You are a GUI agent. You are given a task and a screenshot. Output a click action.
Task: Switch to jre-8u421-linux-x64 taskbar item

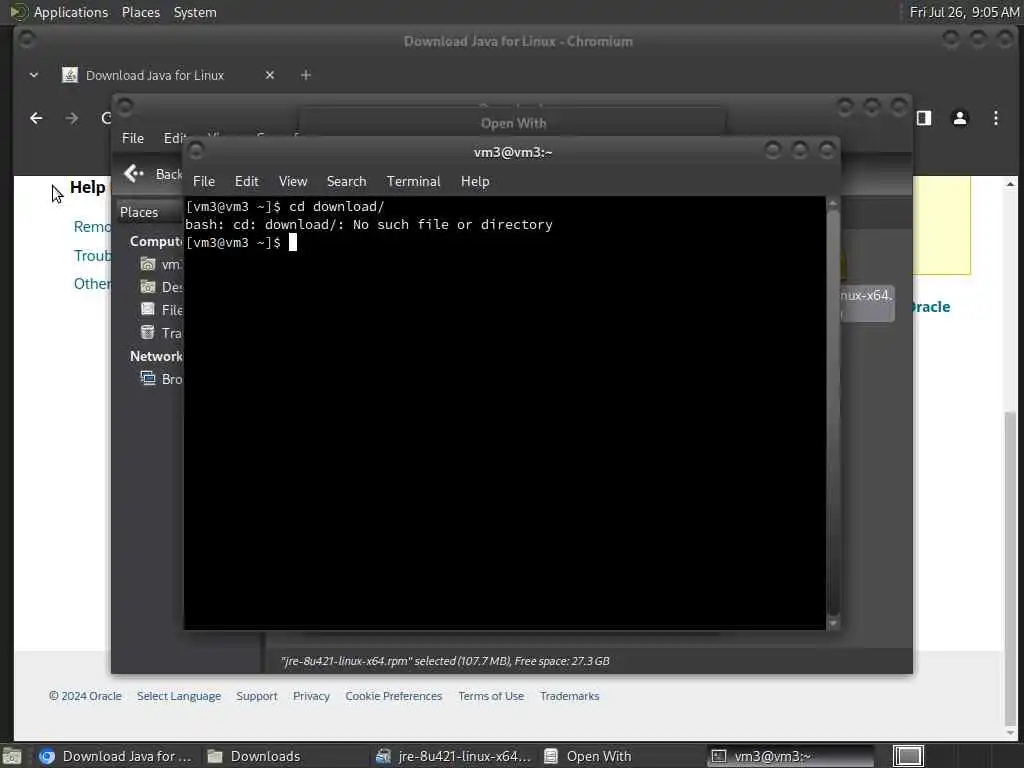455,756
